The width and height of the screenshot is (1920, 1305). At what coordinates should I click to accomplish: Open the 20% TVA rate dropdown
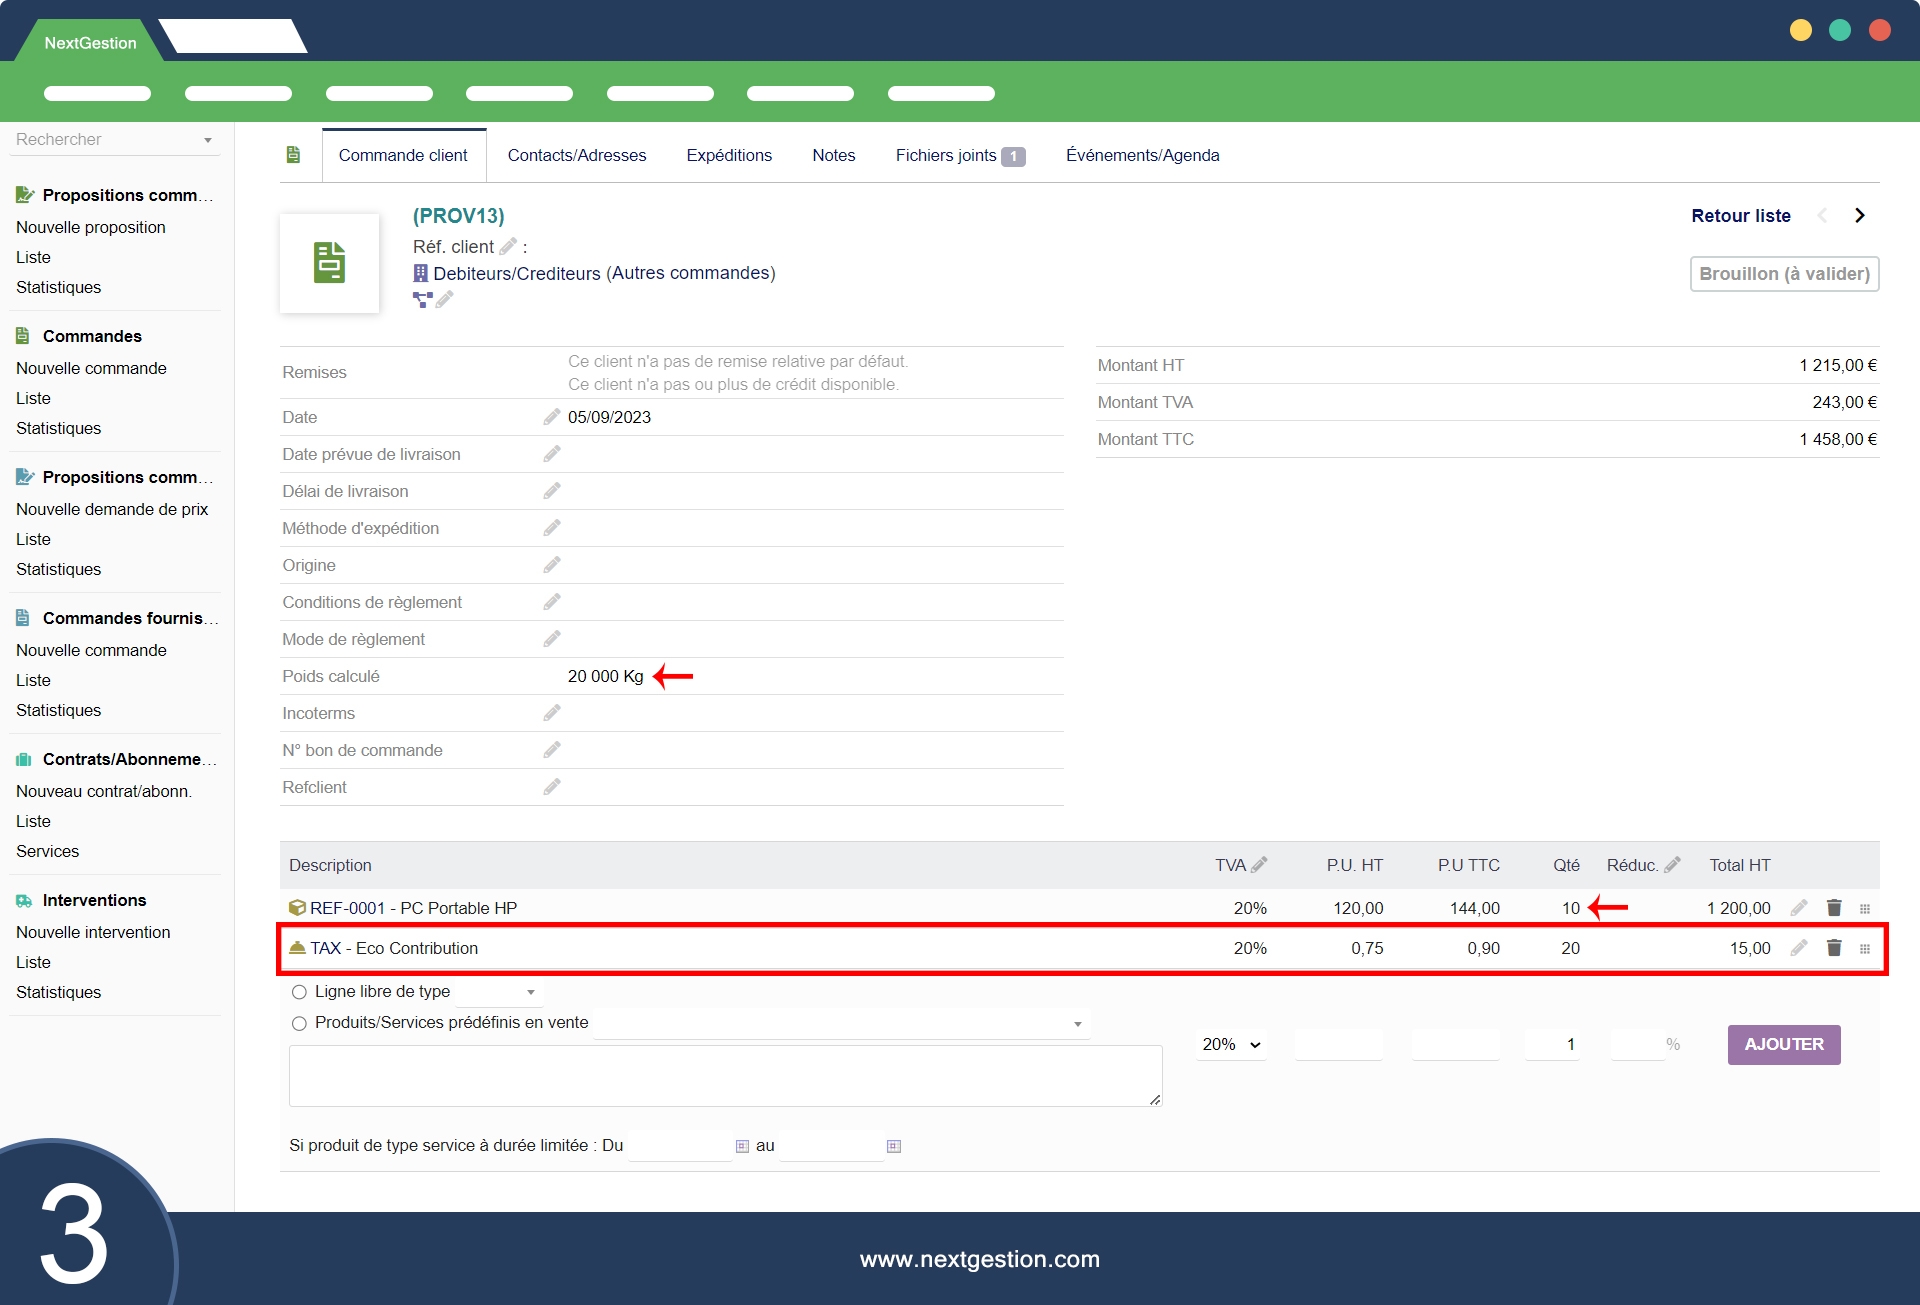pyautogui.click(x=1231, y=1044)
